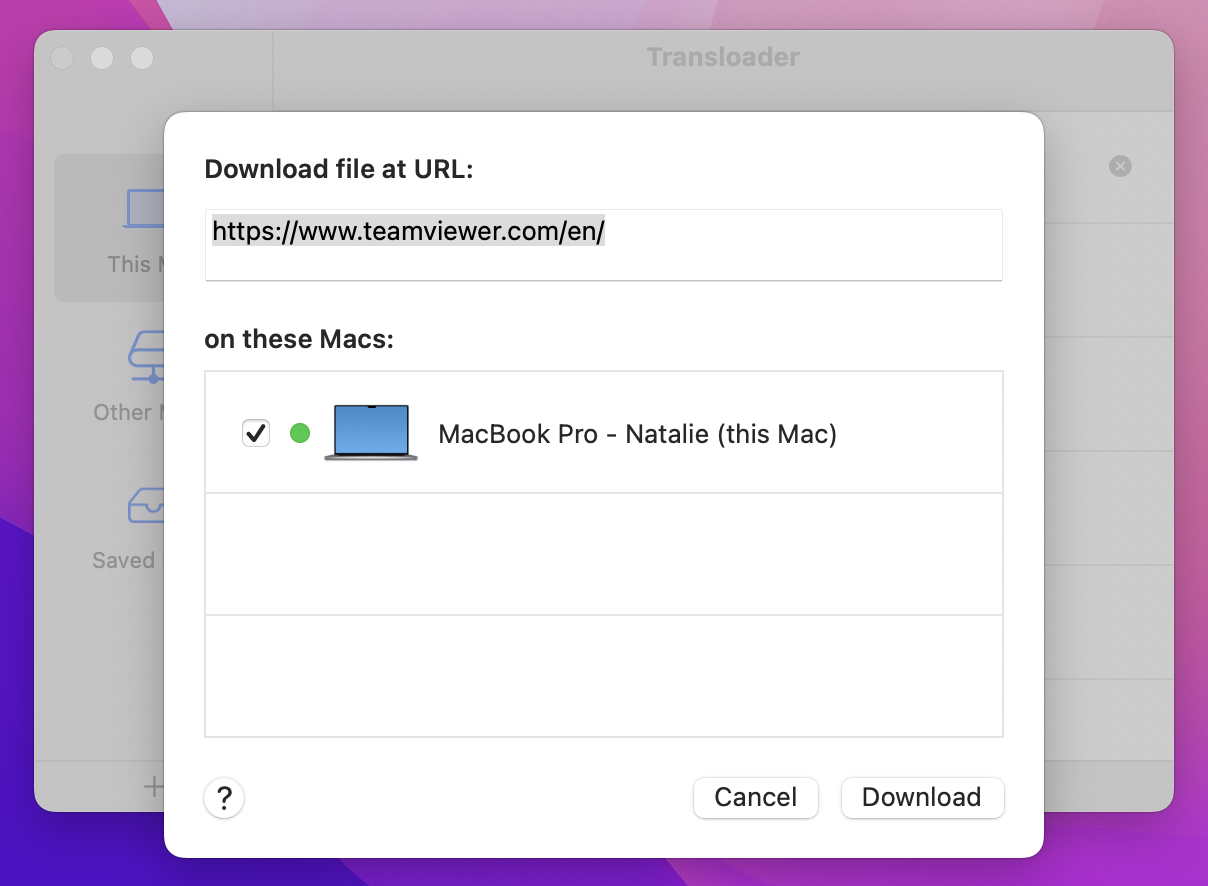Click the Download button
Image resolution: width=1208 pixels, height=886 pixels.
tap(922, 797)
